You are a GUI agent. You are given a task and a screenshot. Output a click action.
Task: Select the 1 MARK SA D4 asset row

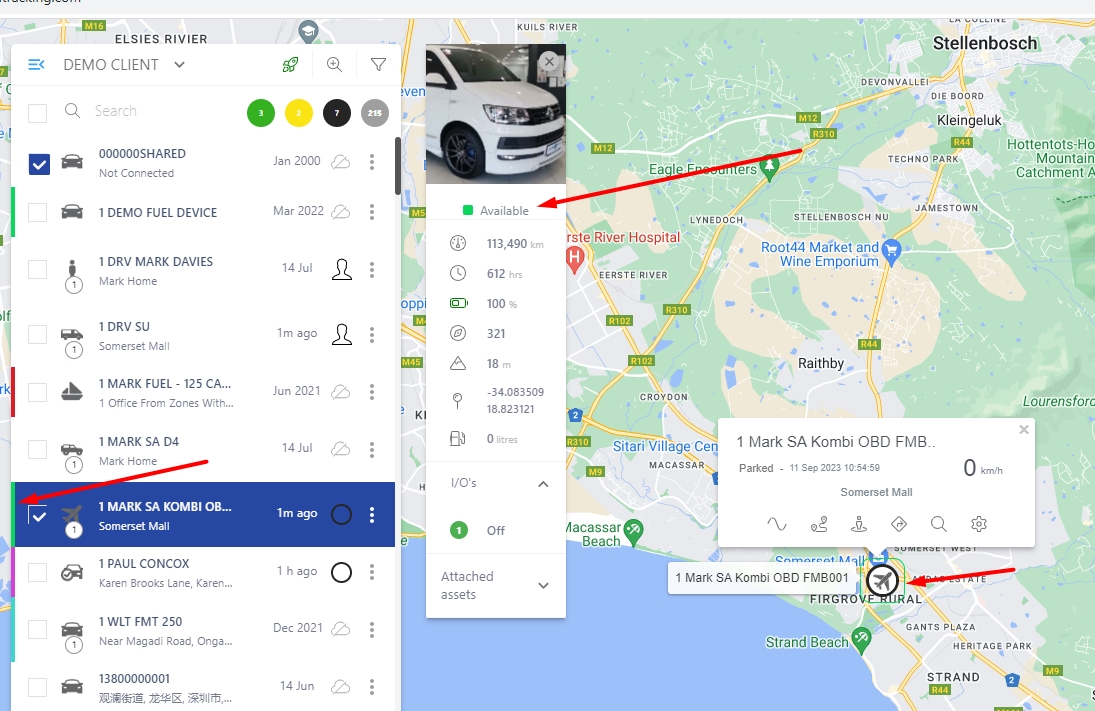tap(204, 450)
